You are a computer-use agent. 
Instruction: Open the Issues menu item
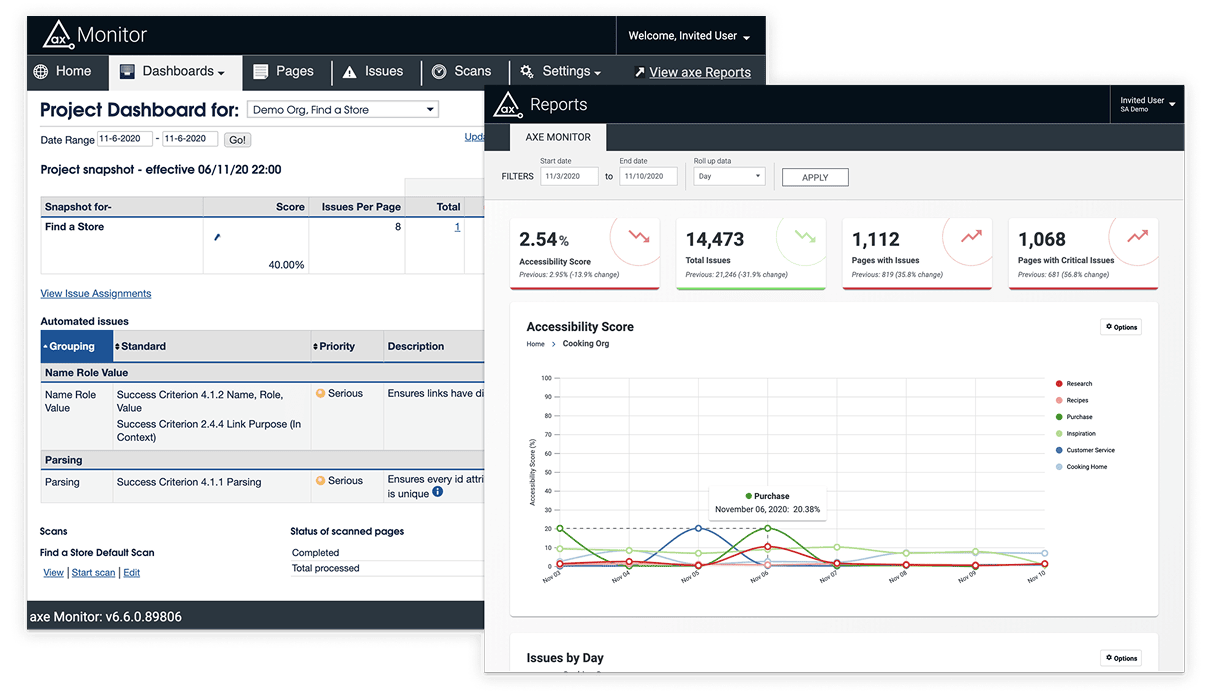(x=373, y=72)
